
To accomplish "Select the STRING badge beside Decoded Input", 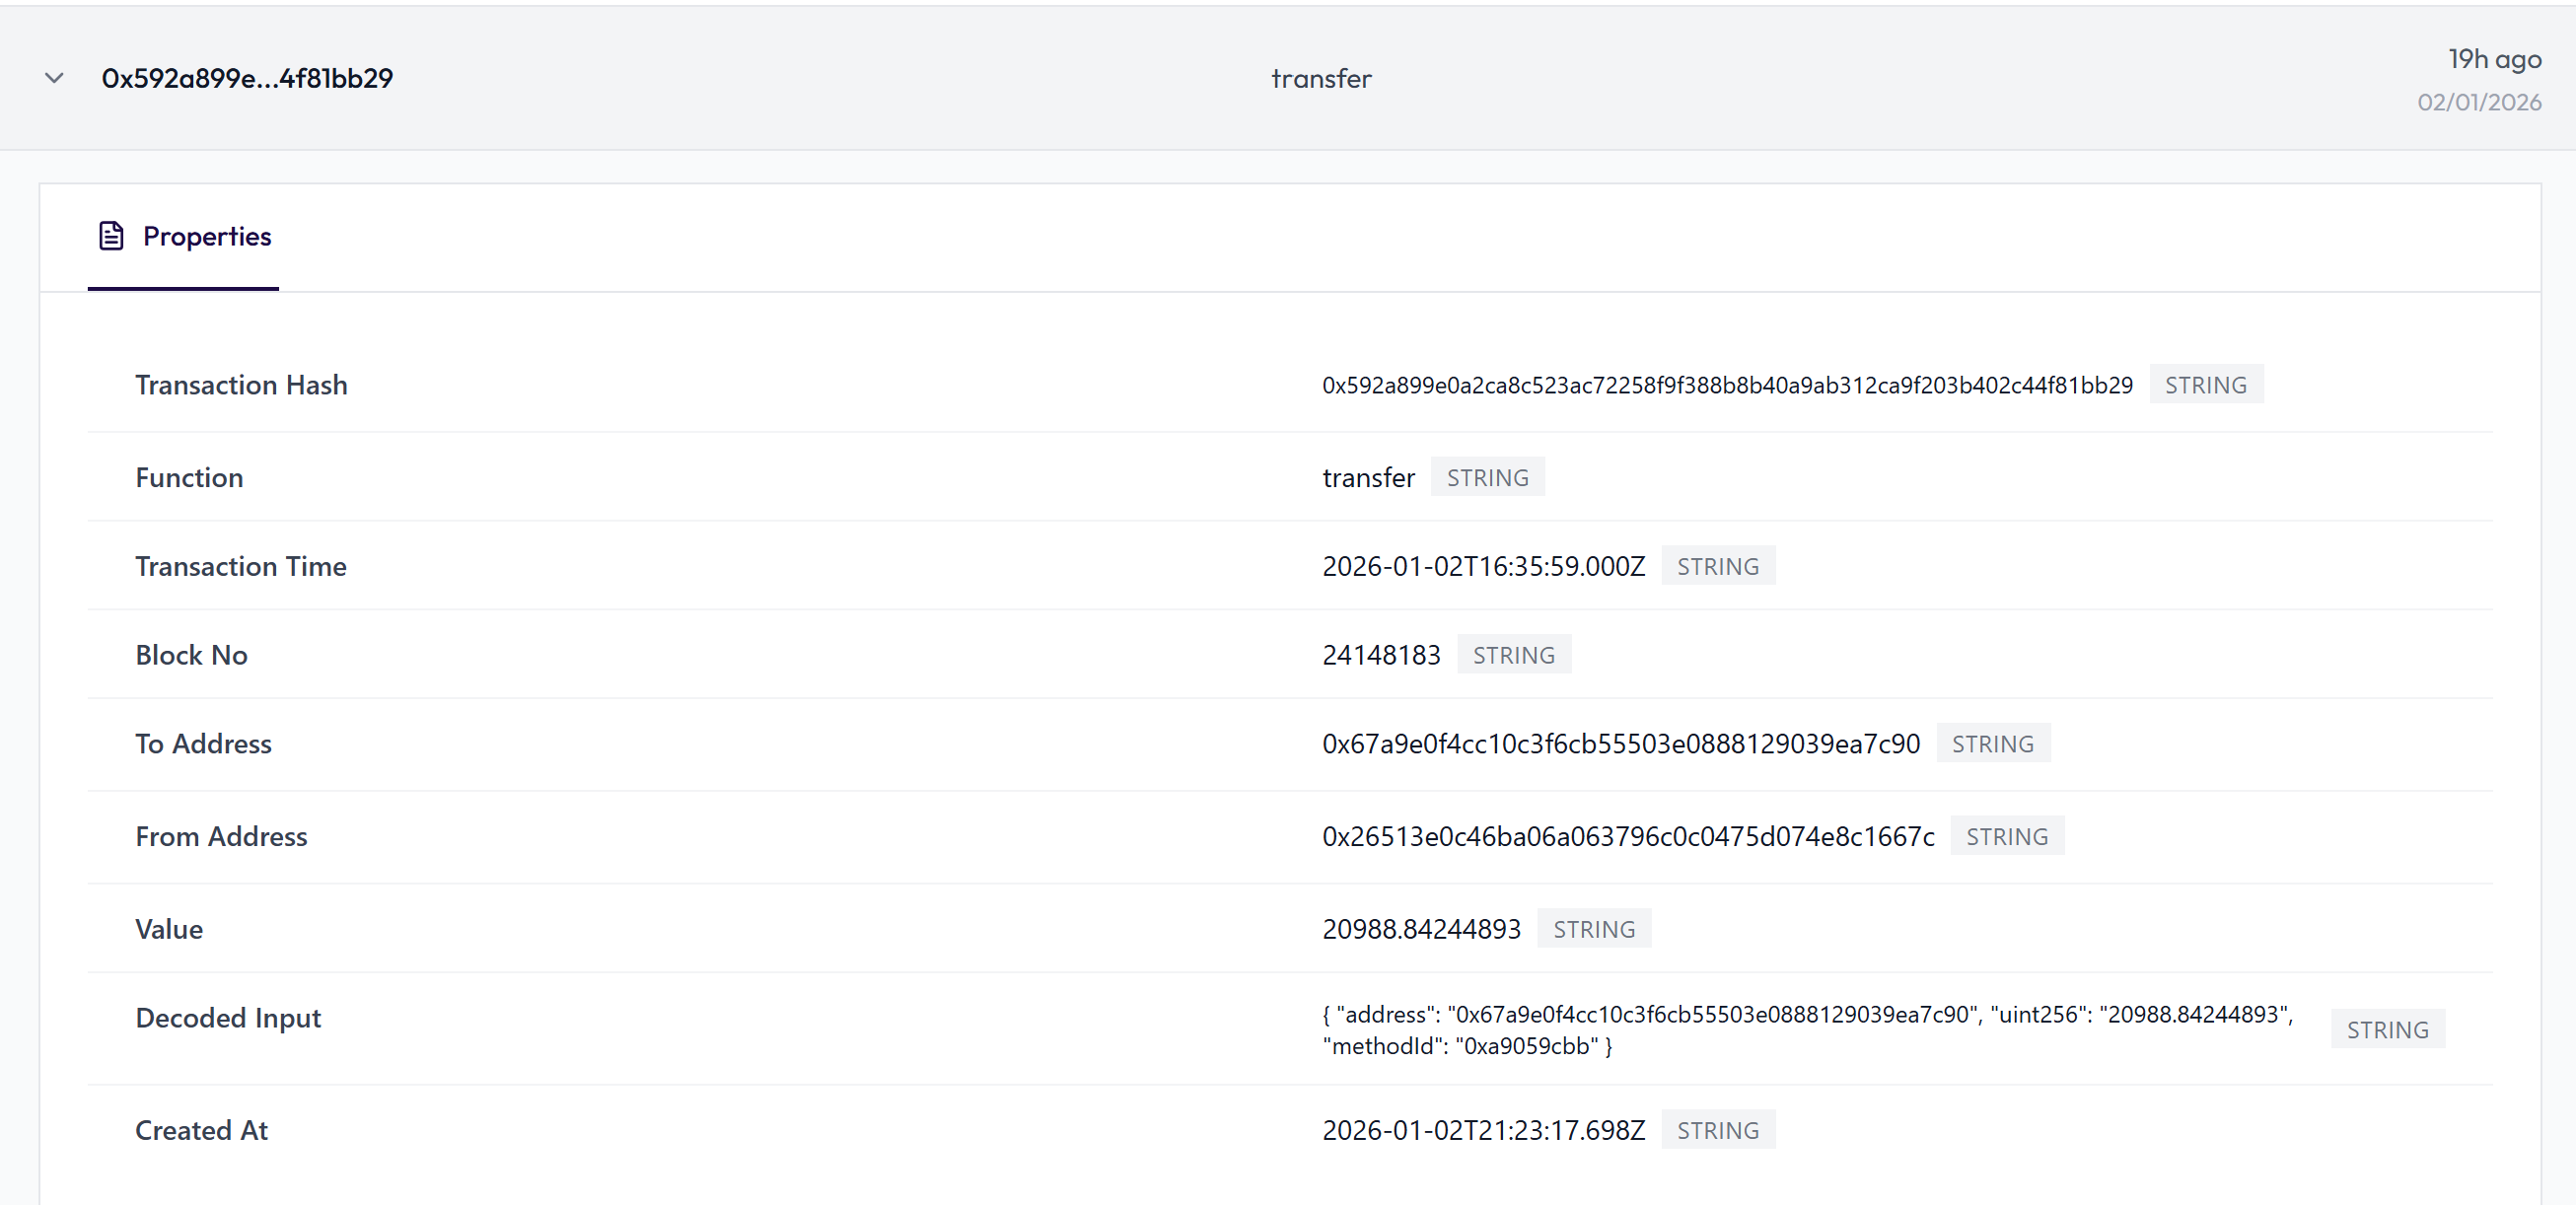I will [2388, 1028].
